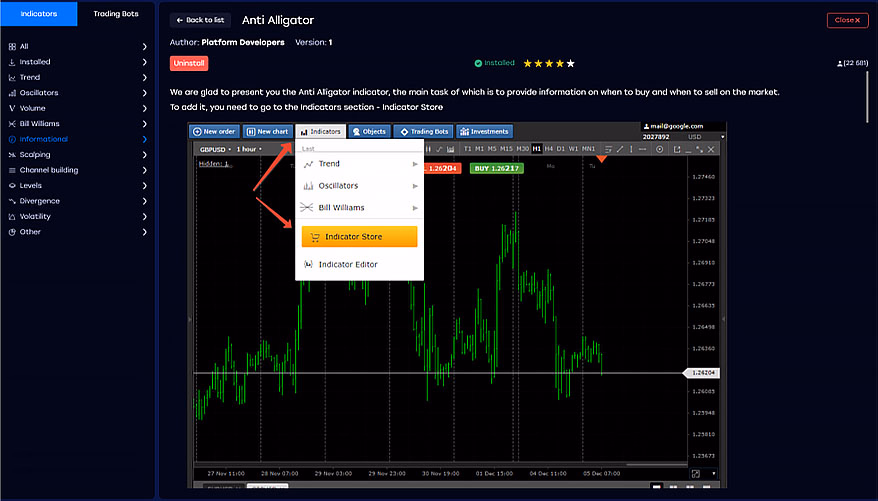Image resolution: width=878 pixels, height=501 pixels.
Task: Expand the Divergence category chevron
Action: [144, 201]
